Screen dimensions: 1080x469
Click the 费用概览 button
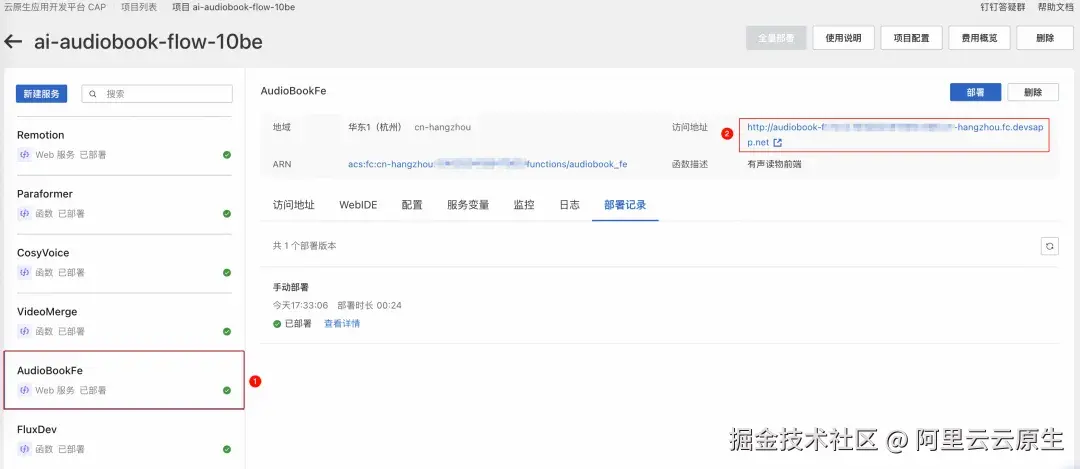click(979, 39)
